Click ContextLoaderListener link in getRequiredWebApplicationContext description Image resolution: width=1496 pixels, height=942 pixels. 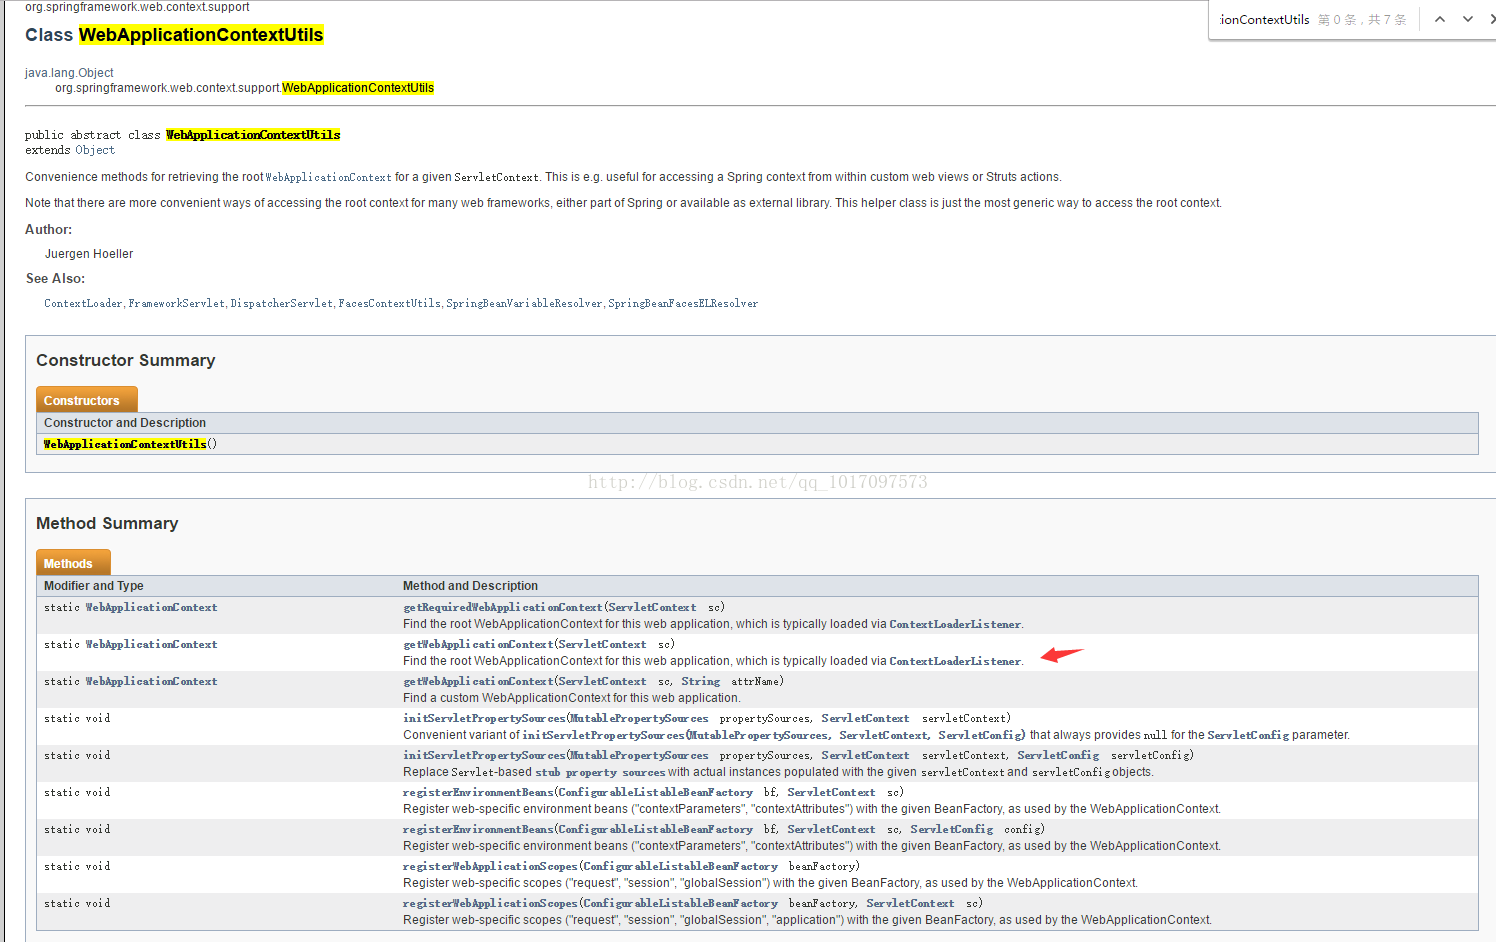pyautogui.click(x=955, y=624)
